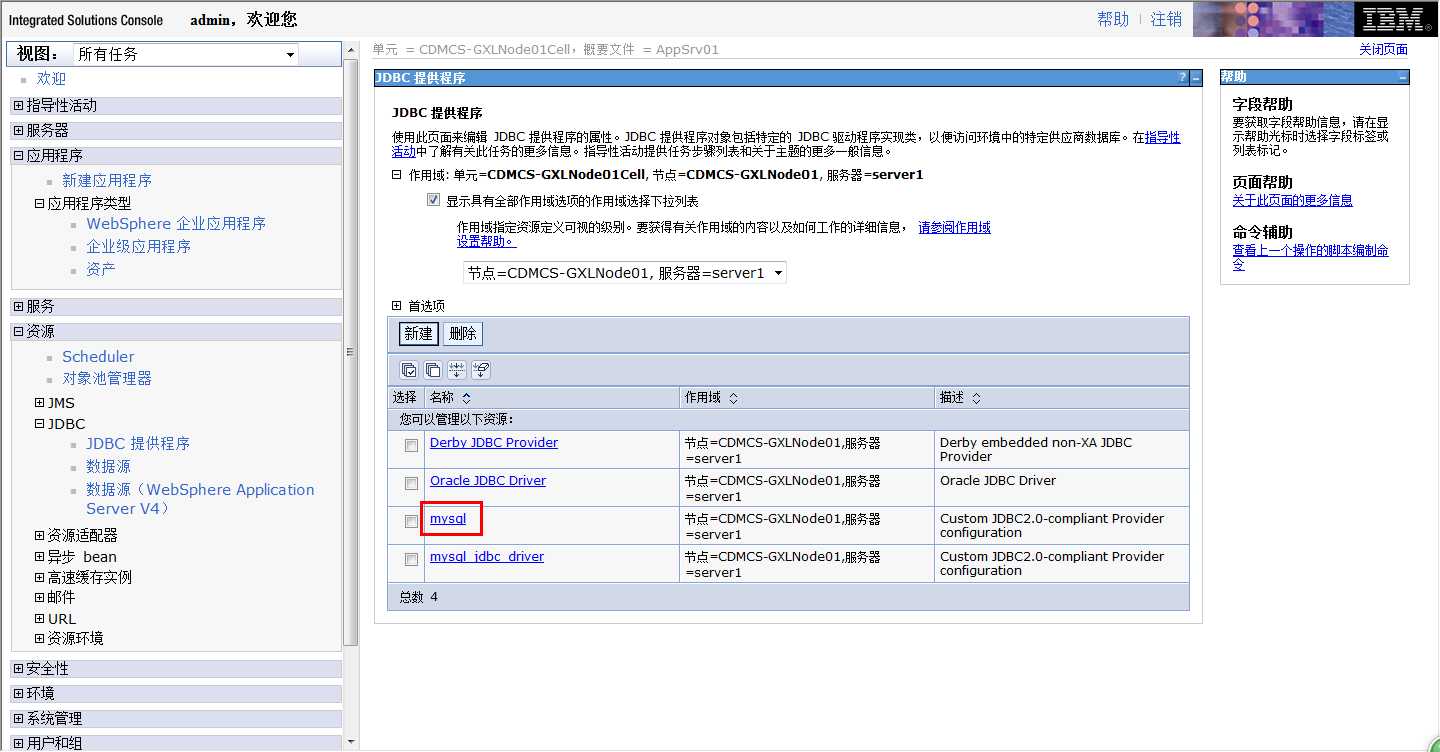Collapse the 作用域 section in main panel

click(396, 175)
